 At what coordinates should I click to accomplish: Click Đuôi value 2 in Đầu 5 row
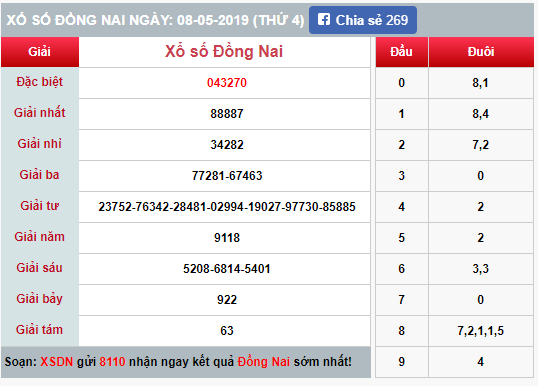pos(481,238)
